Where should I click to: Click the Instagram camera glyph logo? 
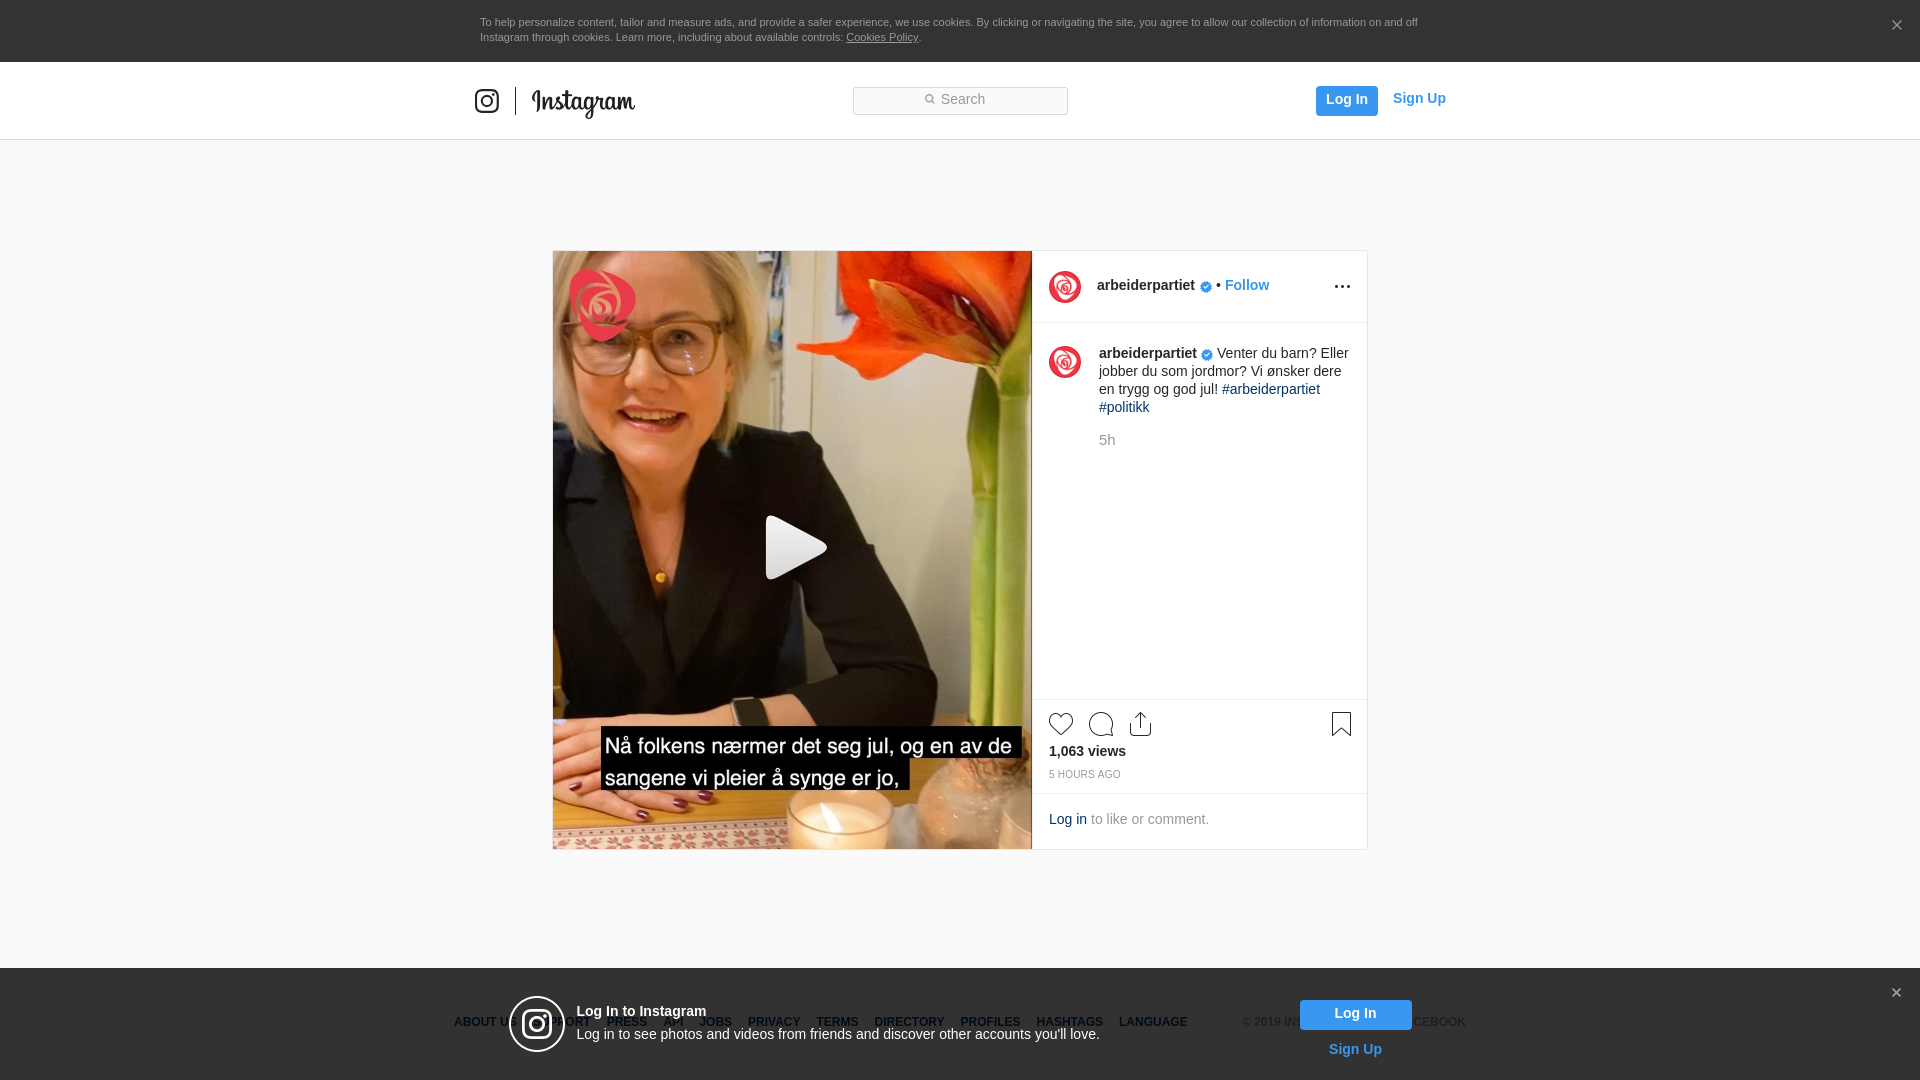[487, 101]
